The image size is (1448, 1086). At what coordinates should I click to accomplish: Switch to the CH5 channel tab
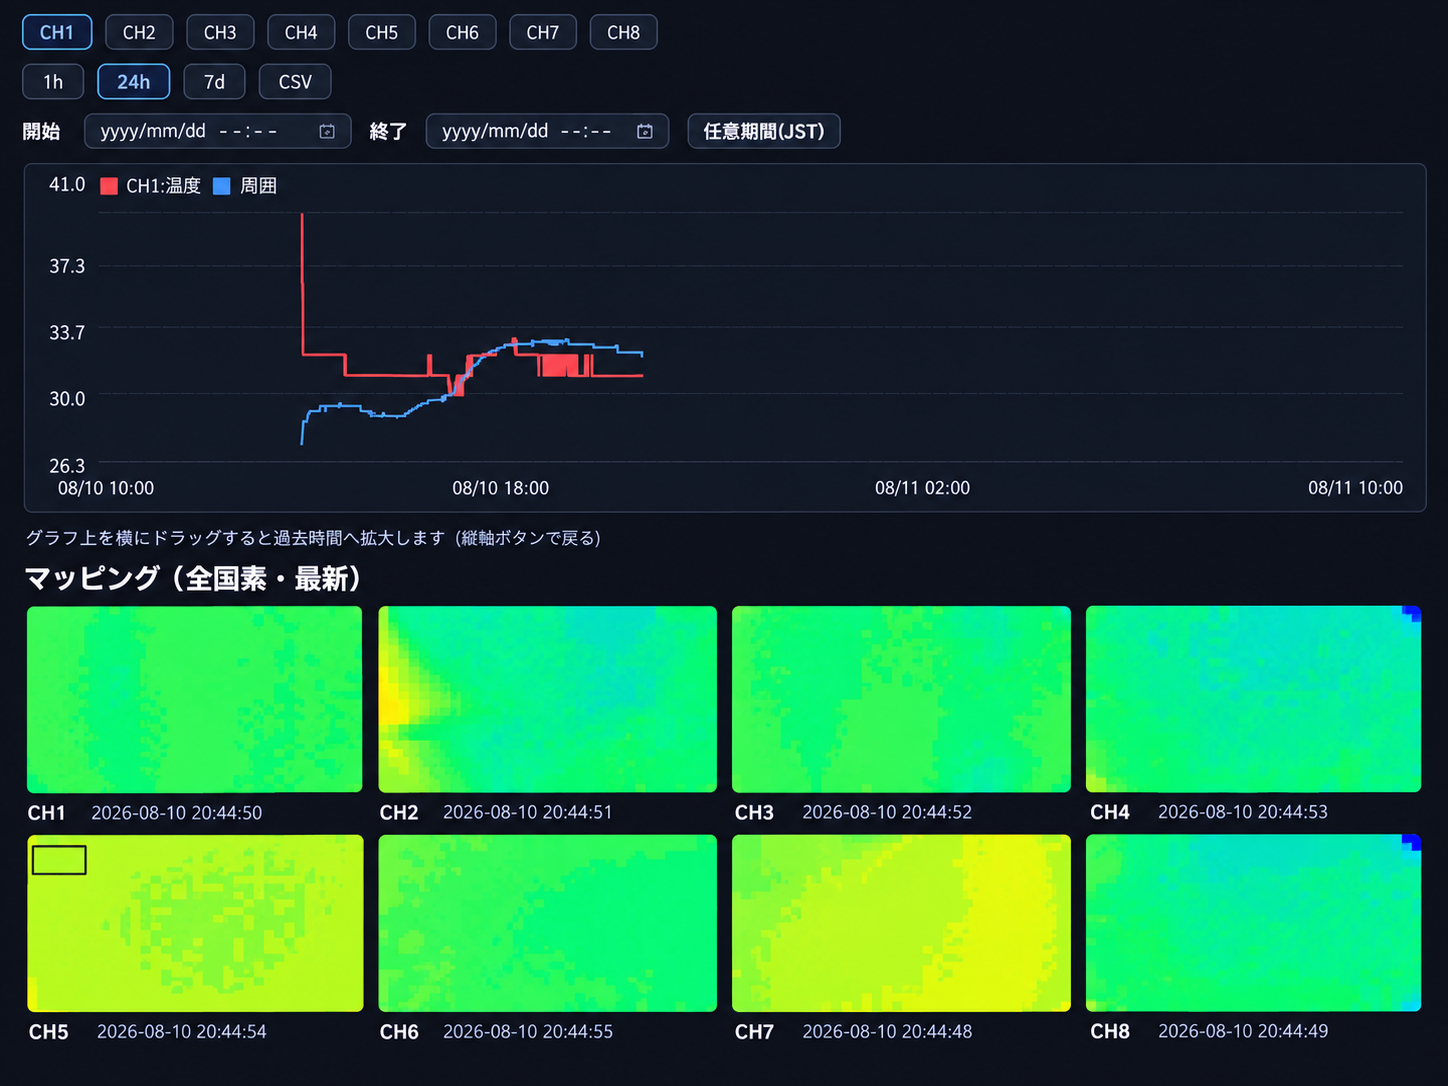[382, 32]
